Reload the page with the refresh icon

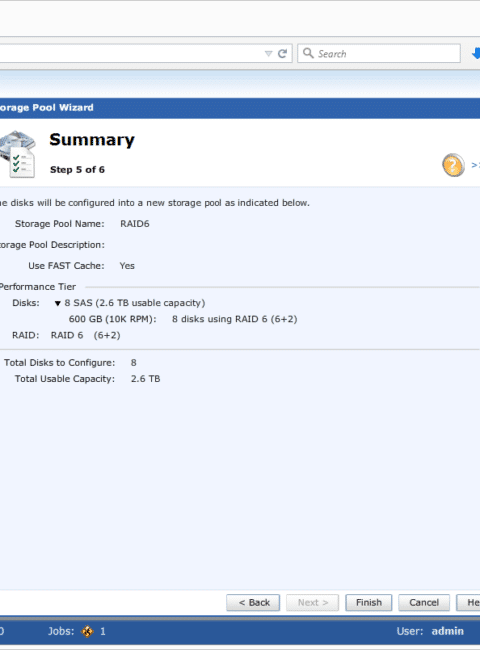282,53
